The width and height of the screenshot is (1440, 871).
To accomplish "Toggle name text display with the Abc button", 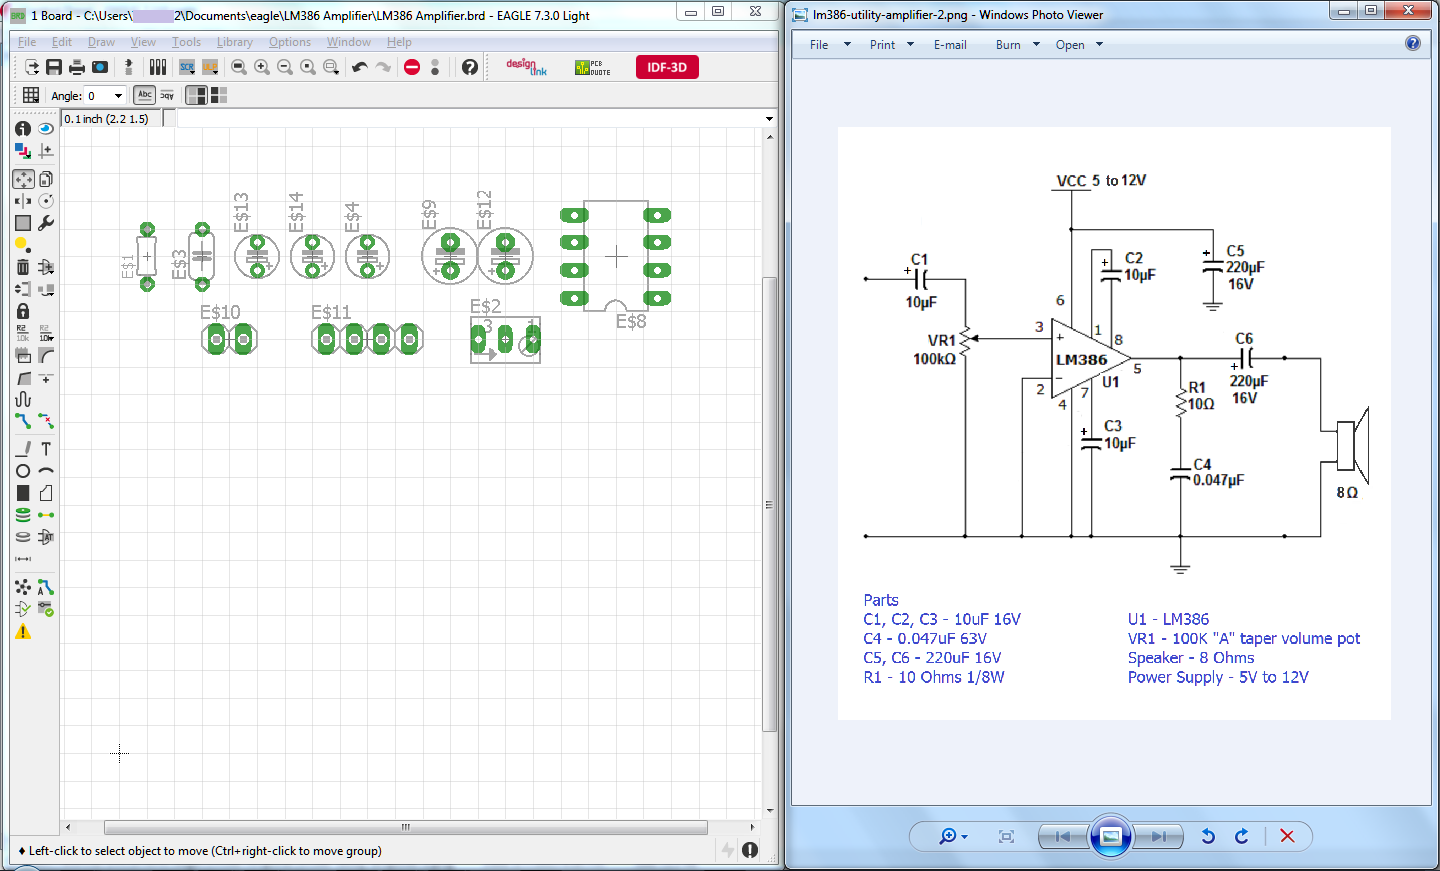I will click(143, 94).
